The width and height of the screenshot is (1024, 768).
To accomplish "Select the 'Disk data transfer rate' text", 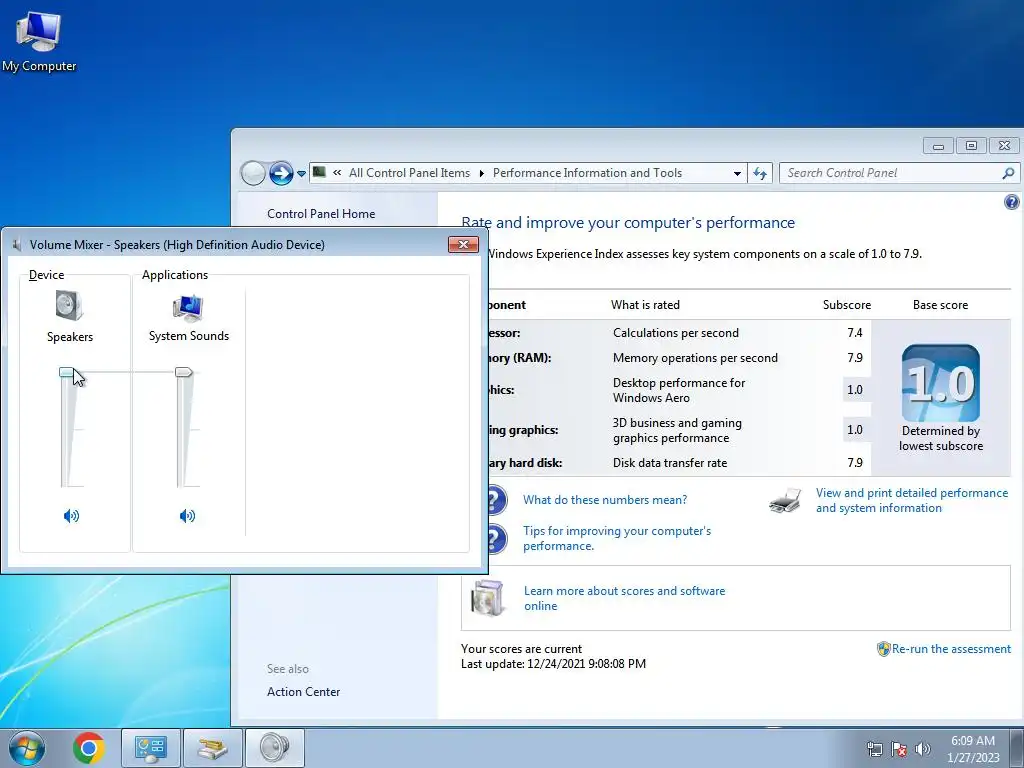I will 669,462.
